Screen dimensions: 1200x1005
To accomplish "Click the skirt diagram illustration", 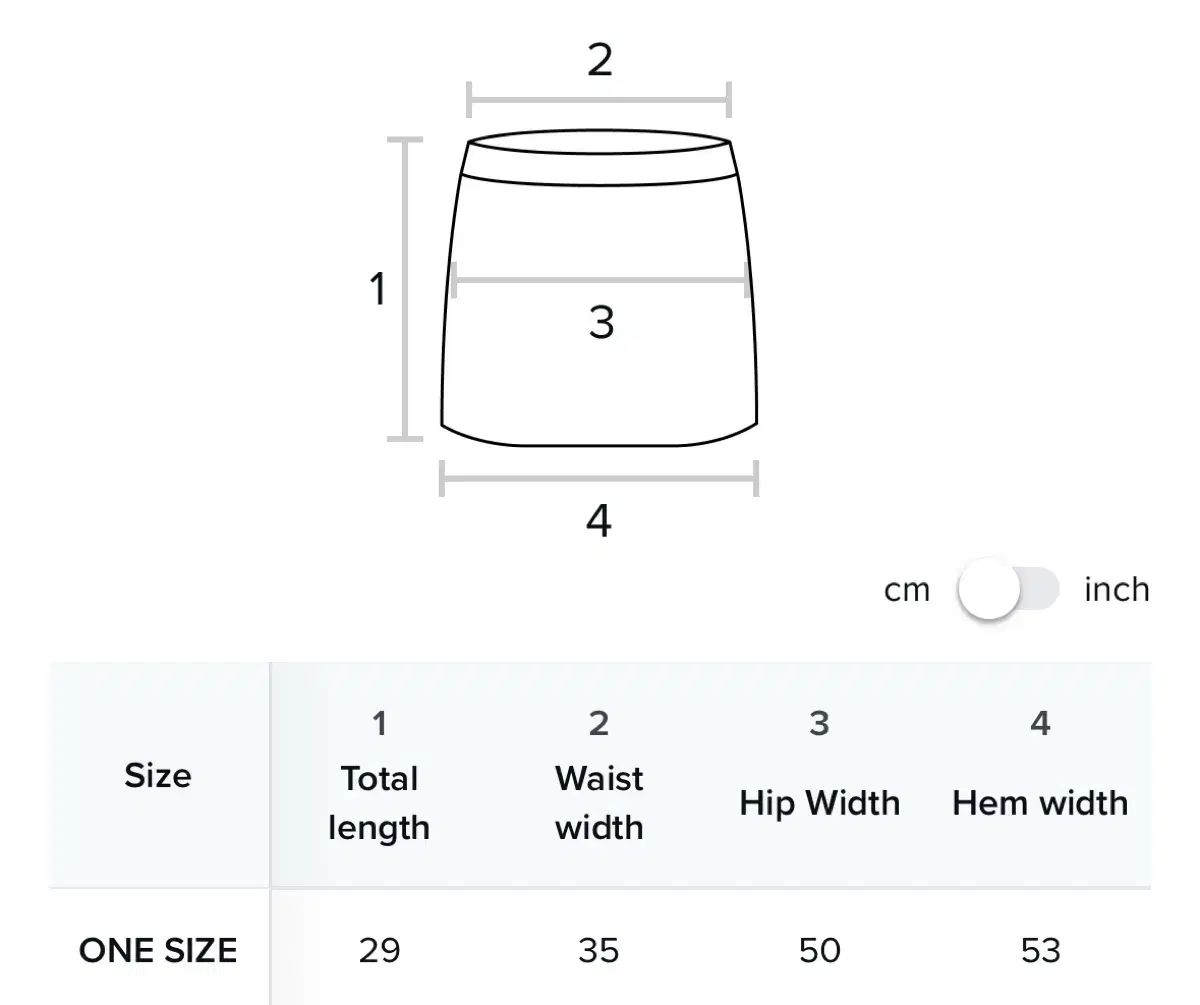I will [x=600, y=288].
